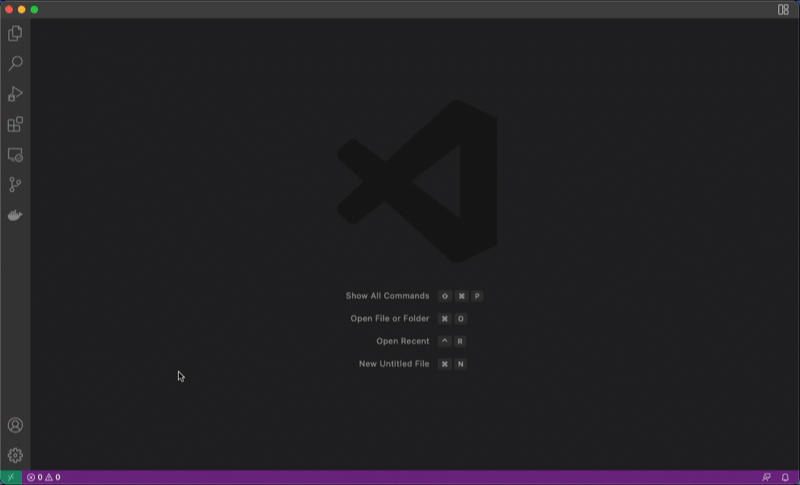
Task: Open the Search view icon
Action: (x=15, y=64)
